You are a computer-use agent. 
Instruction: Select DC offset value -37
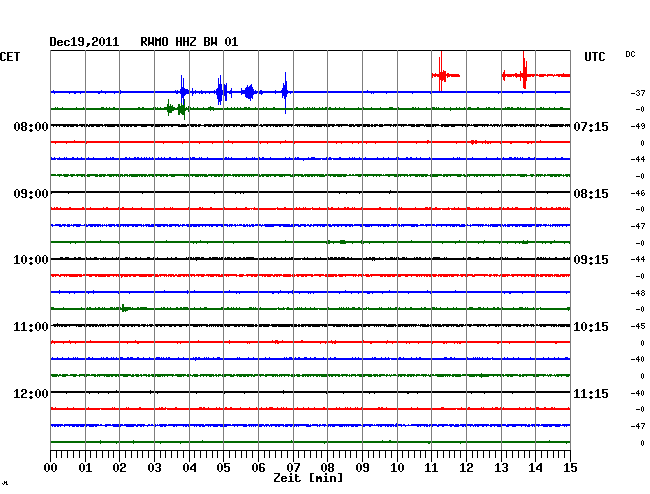click(638, 93)
